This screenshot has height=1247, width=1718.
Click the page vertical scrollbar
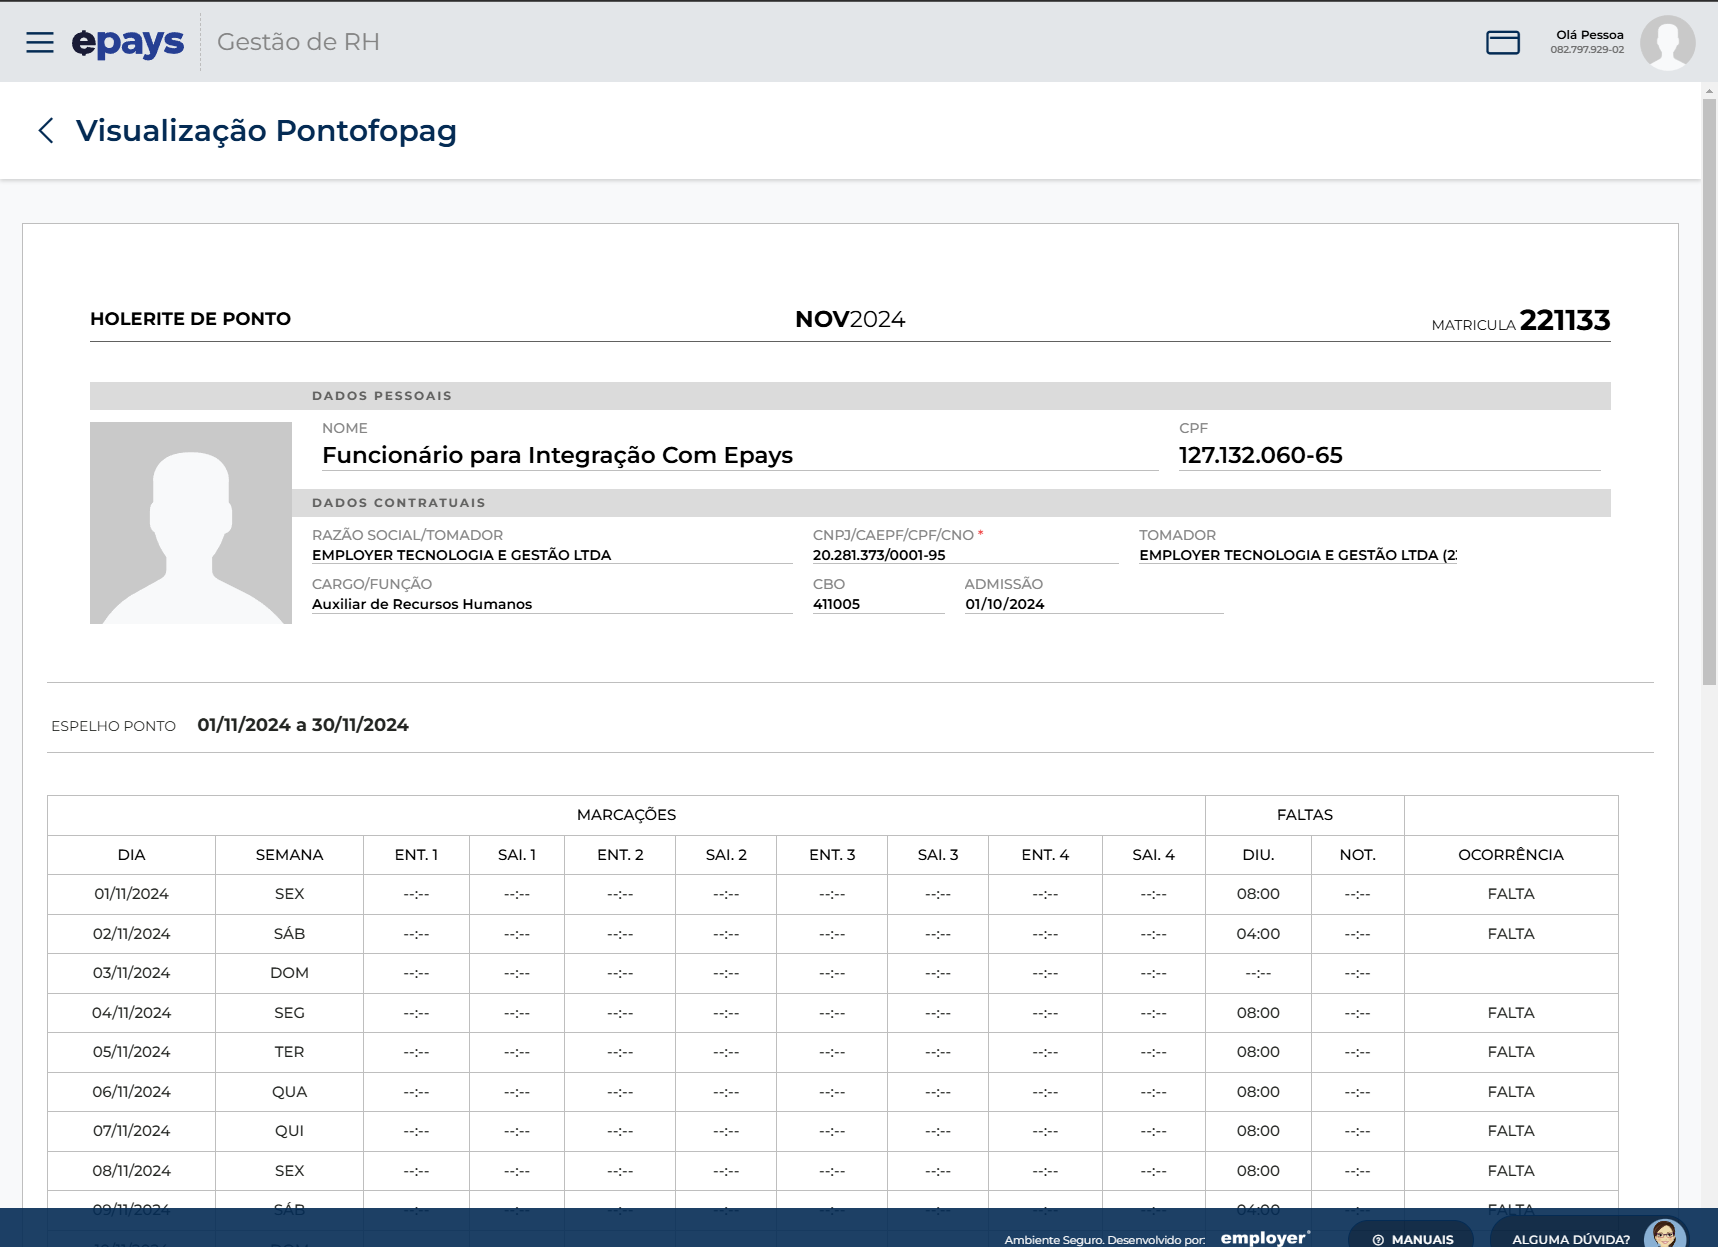click(1709, 390)
